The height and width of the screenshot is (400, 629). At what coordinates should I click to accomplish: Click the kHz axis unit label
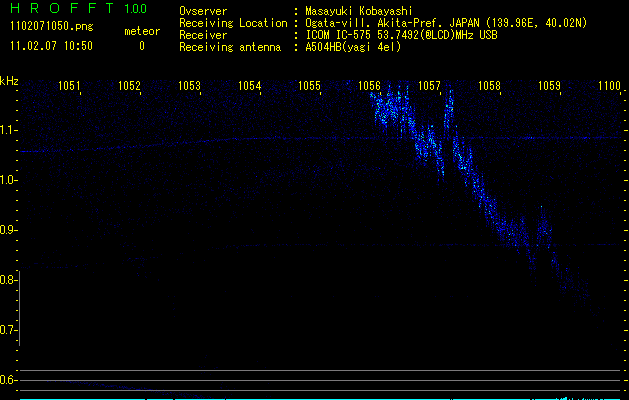pos(9,81)
